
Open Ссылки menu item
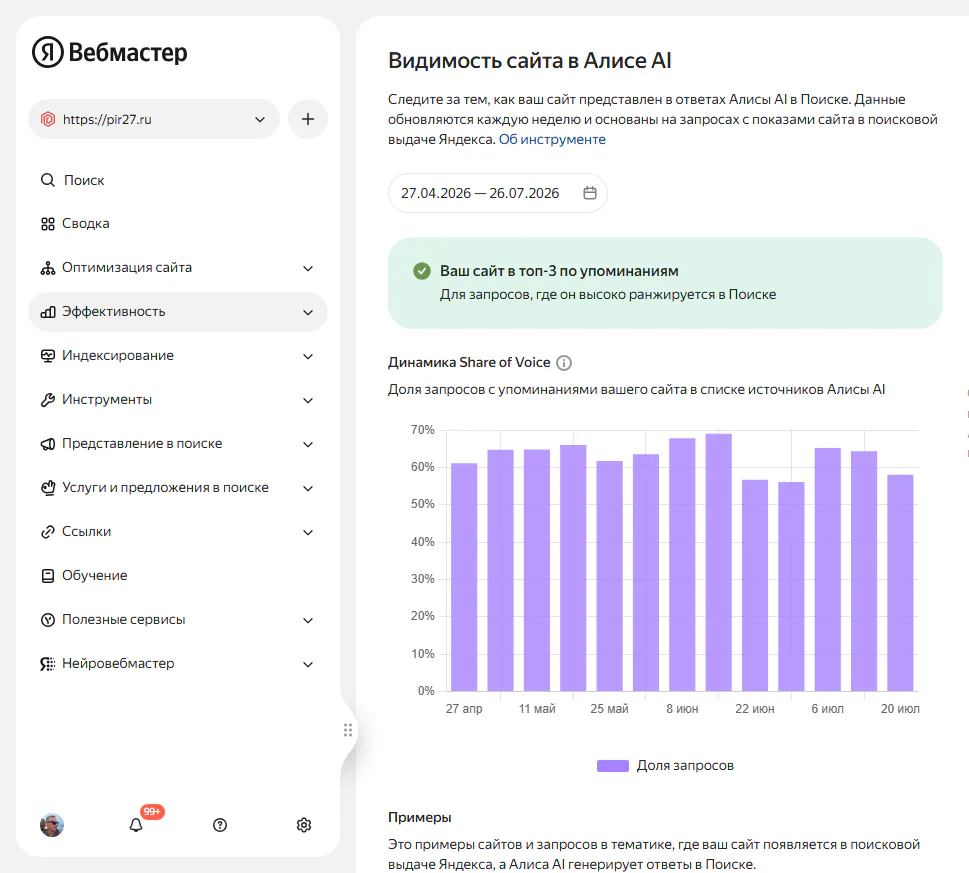coord(178,531)
